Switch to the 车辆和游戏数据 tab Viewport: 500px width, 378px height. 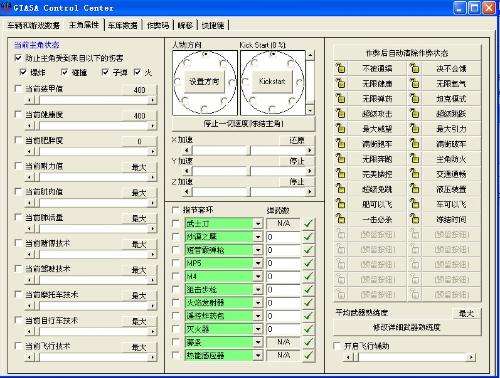(x=34, y=25)
